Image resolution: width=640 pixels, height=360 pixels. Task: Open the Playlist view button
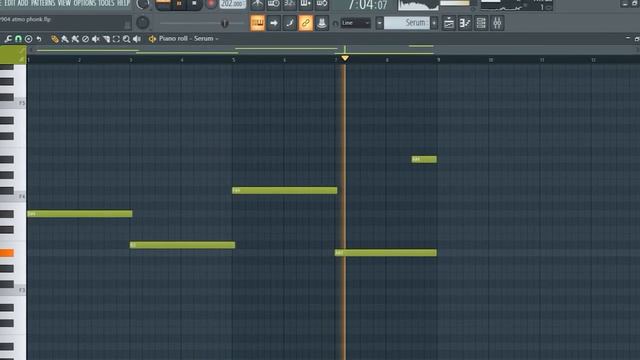point(449,23)
